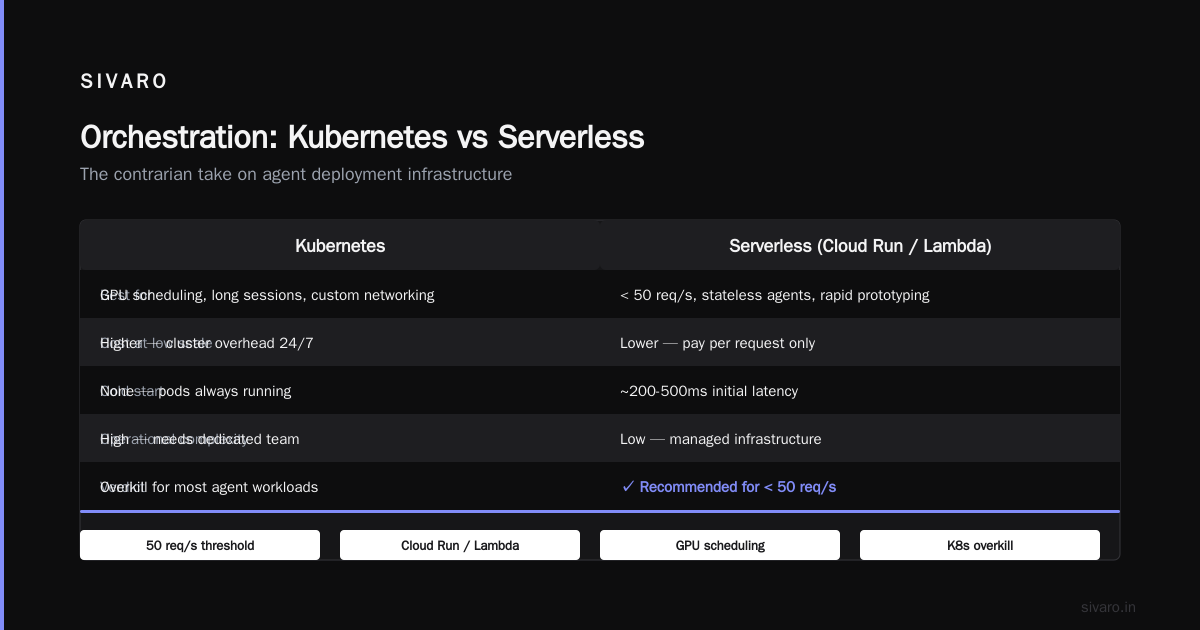This screenshot has height=630, width=1200.
Task: Click the Low managed infrastructure cell
Action: click(860, 439)
